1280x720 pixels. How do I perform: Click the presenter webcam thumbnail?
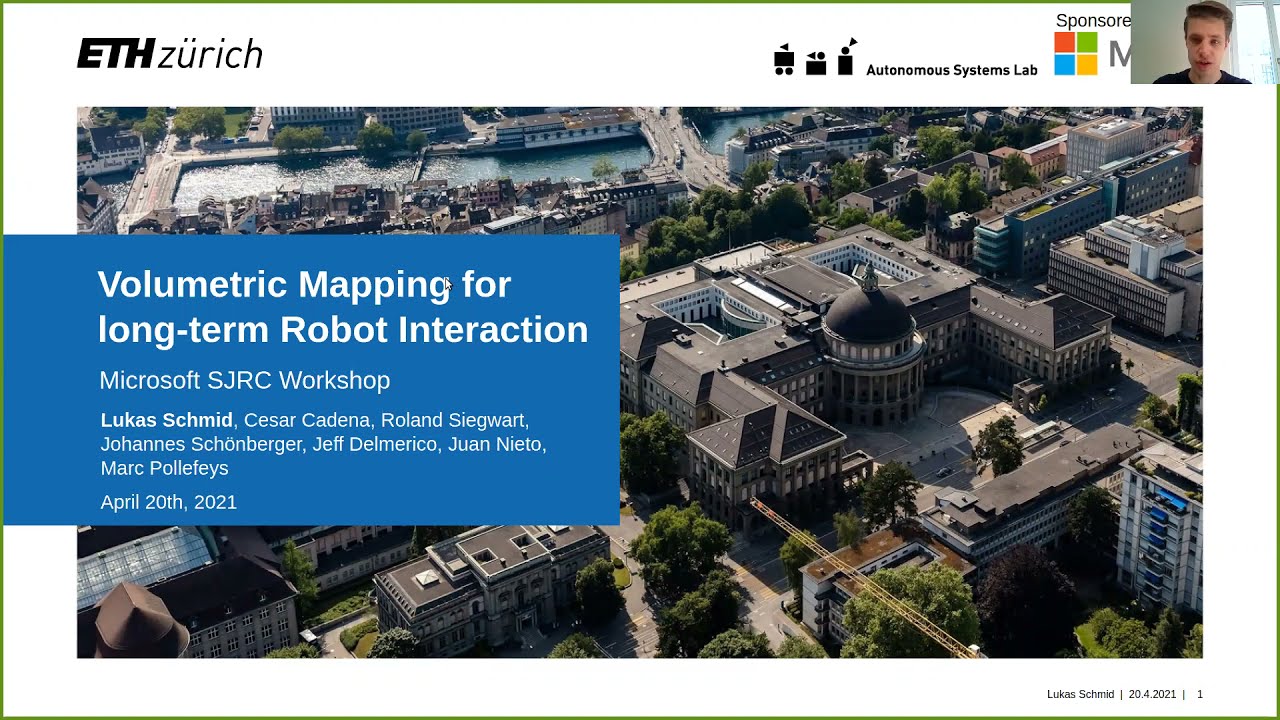[x=1205, y=42]
